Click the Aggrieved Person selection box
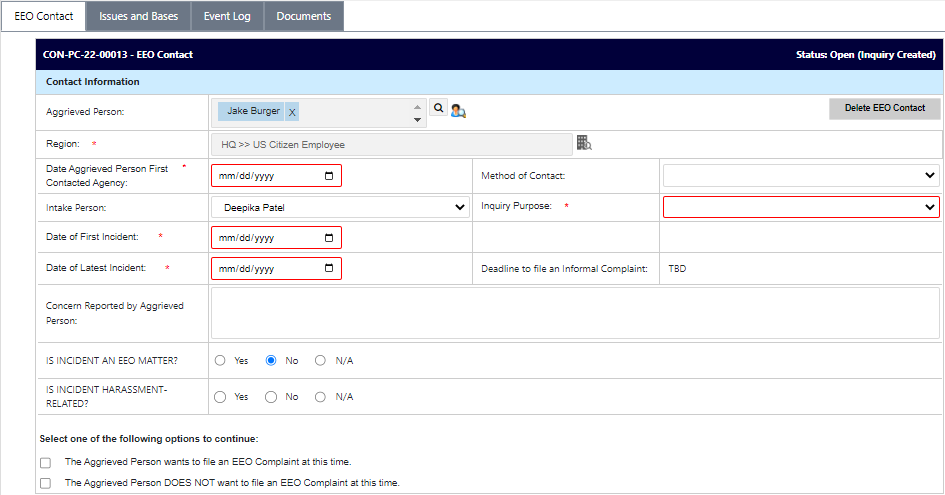The height and width of the screenshot is (495, 945). (319, 113)
